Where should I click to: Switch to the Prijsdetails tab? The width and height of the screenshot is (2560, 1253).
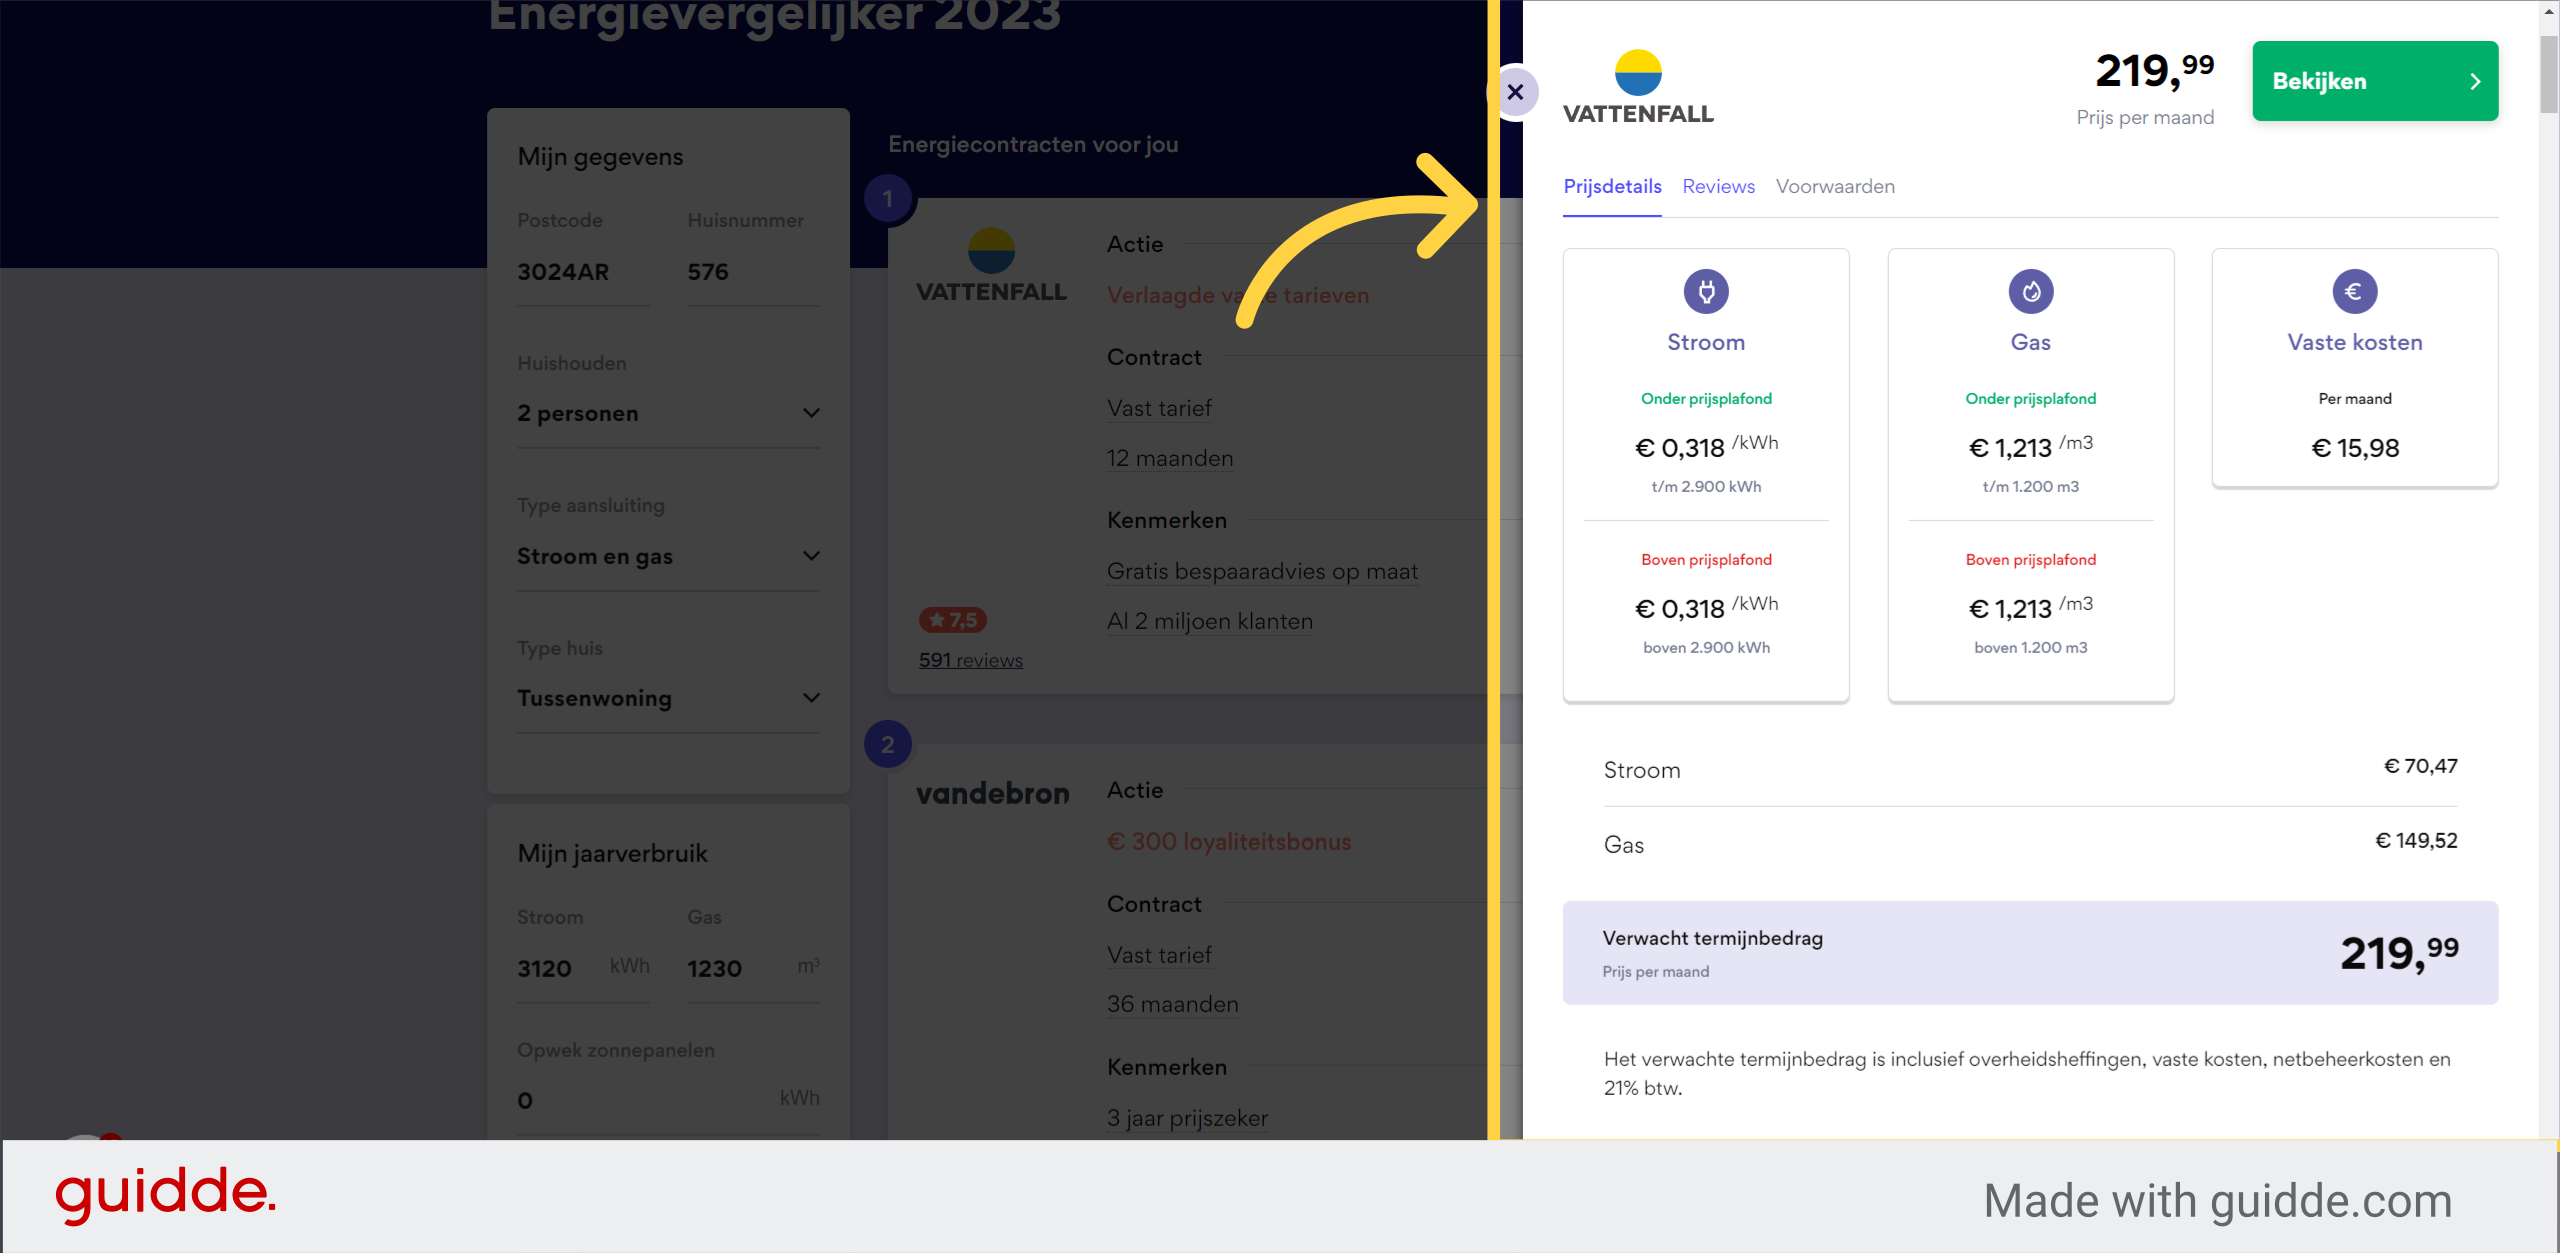coord(1612,186)
